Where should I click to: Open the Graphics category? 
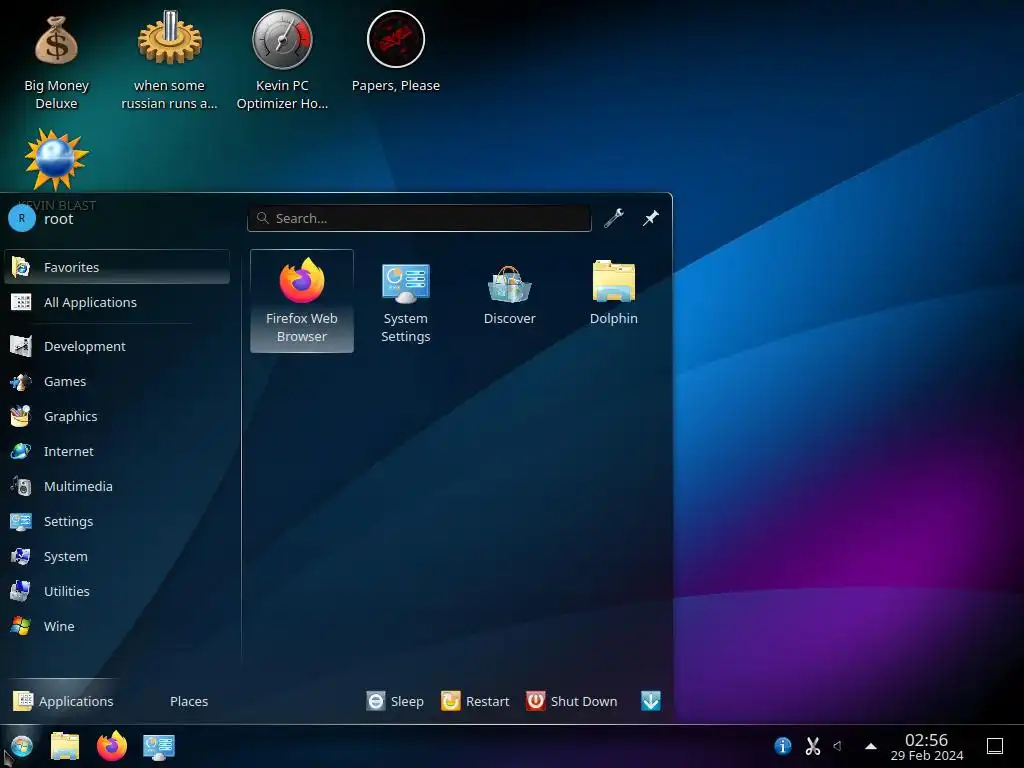[118, 417]
